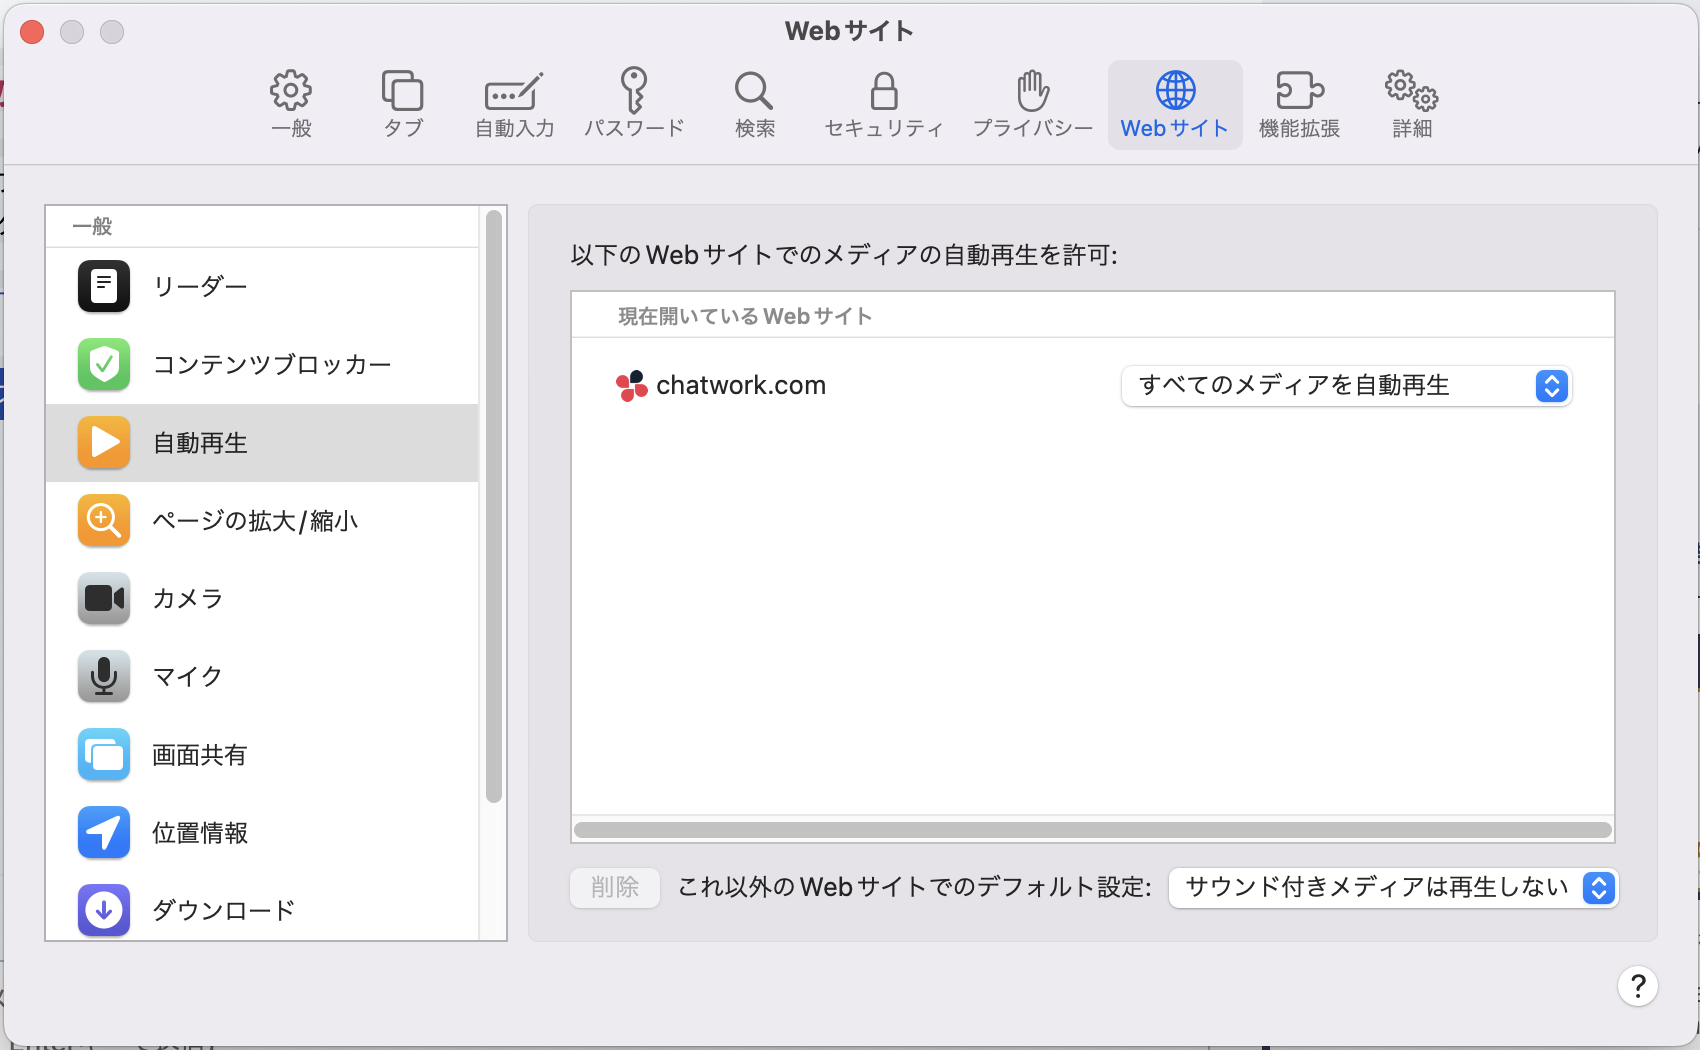Open the パスワード preferences tab

(633, 103)
